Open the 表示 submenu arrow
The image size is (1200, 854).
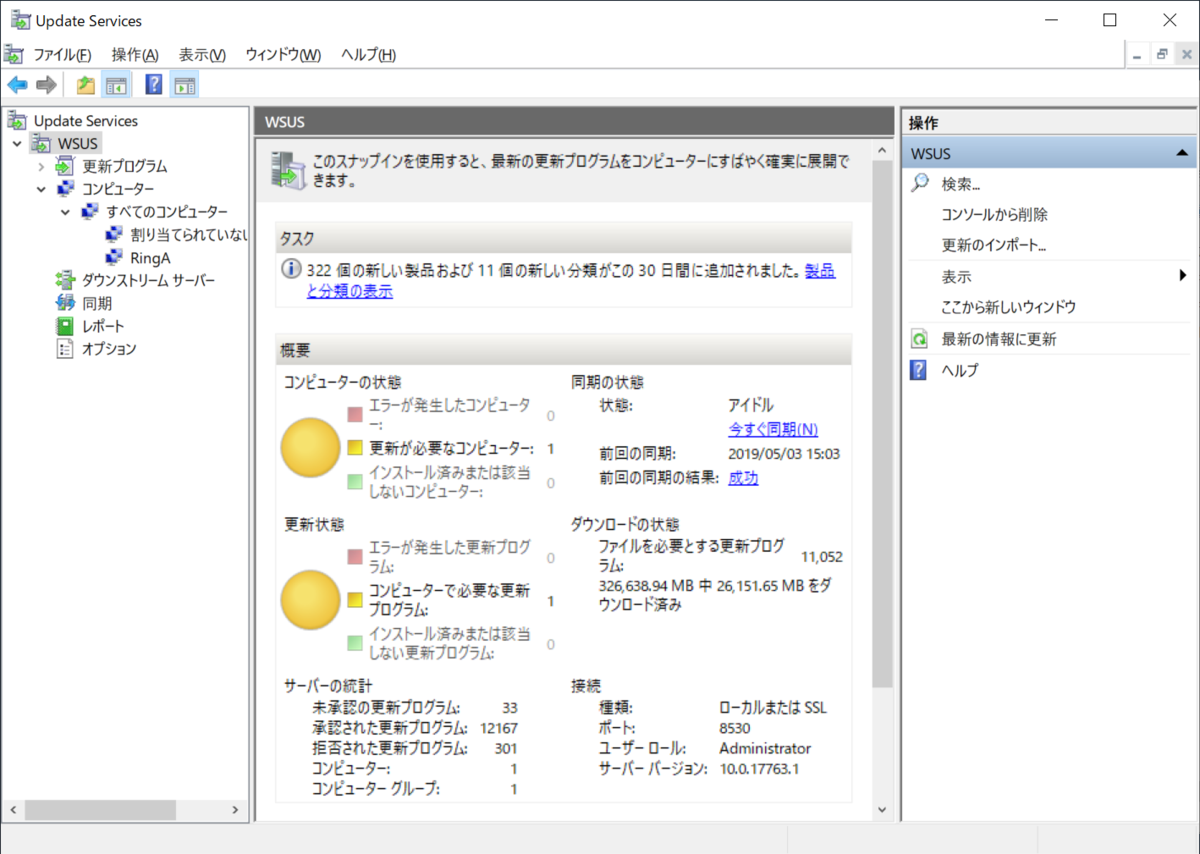point(1183,276)
